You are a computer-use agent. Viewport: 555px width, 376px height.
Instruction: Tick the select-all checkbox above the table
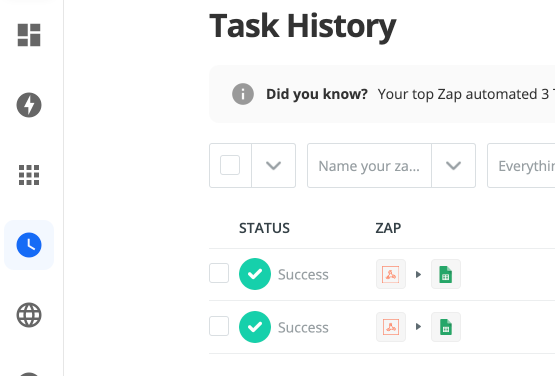(230, 165)
